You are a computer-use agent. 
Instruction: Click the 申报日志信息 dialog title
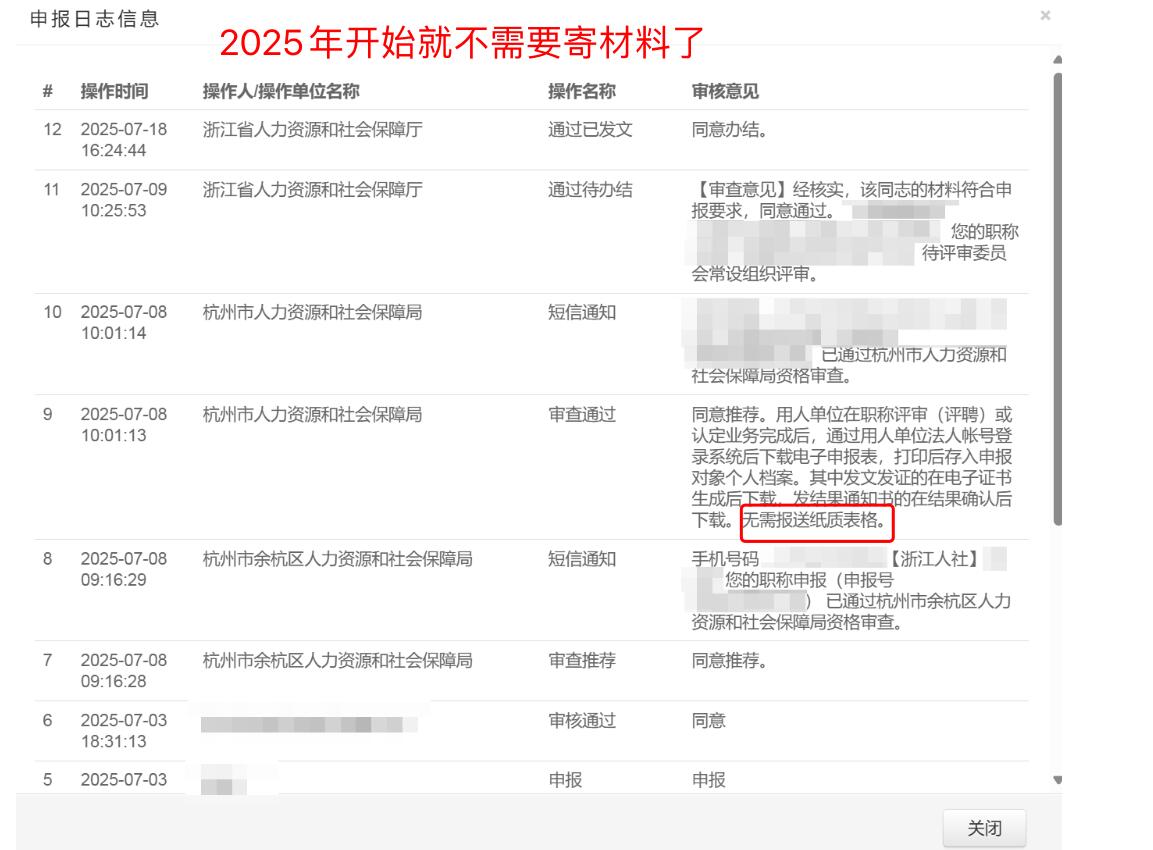click(94, 19)
